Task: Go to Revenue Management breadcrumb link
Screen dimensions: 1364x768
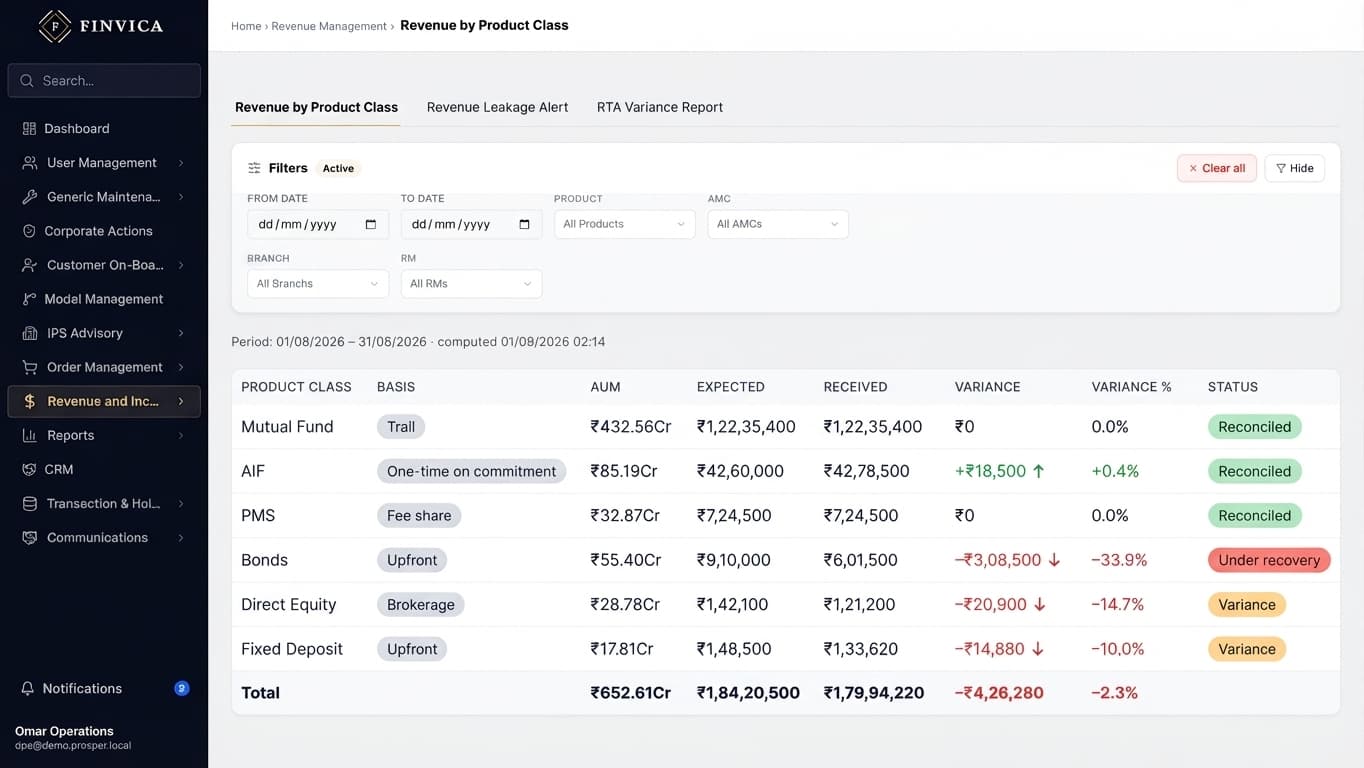Action: pyautogui.click(x=329, y=26)
